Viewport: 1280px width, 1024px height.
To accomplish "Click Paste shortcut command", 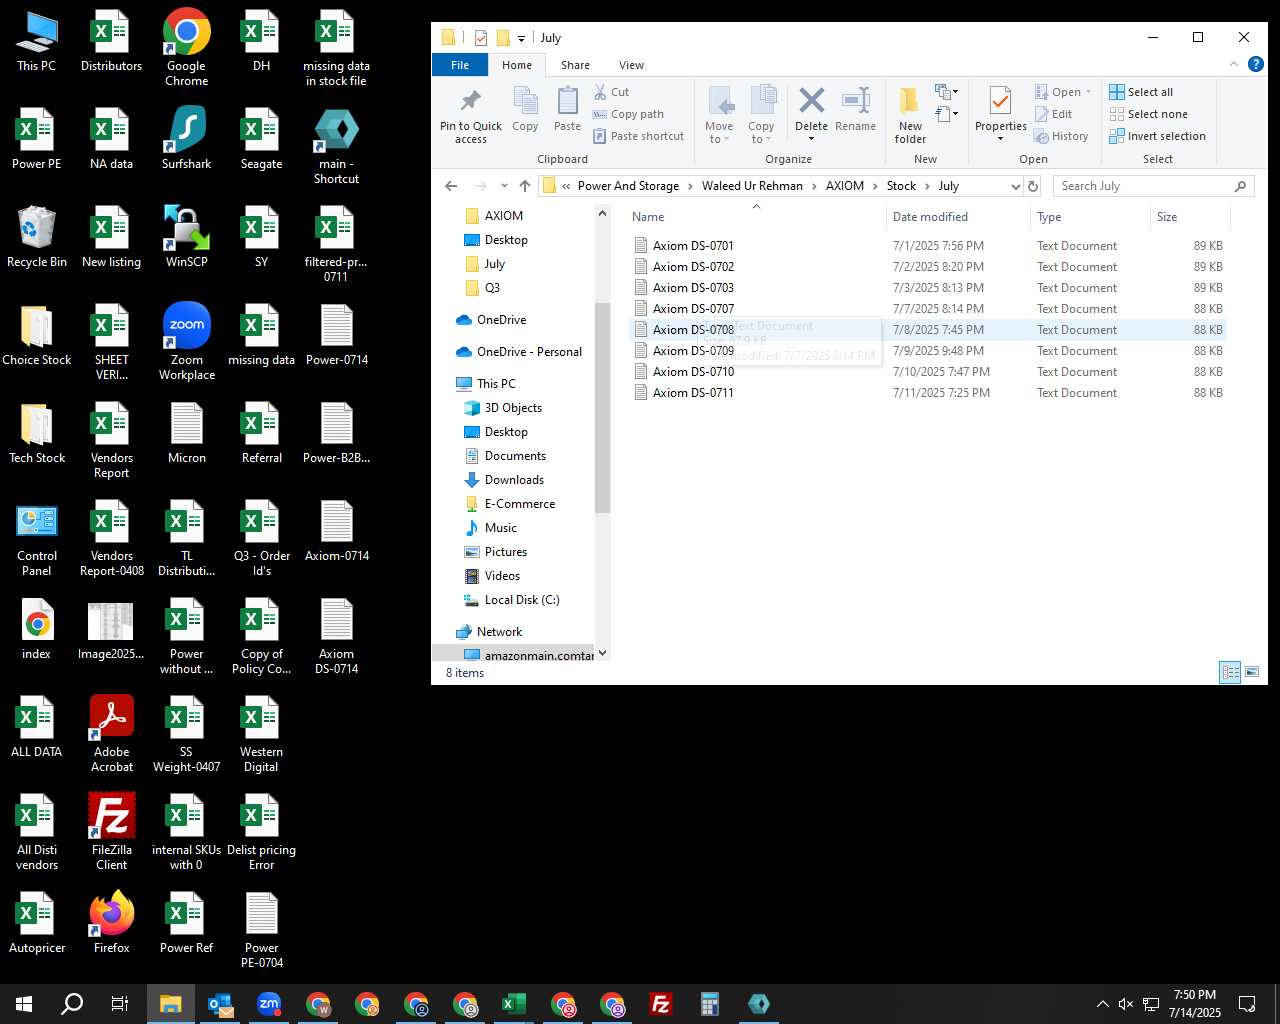I will click(639, 136).
